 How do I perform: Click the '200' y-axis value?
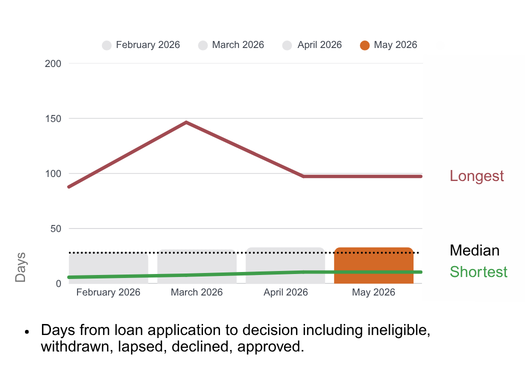pyautogui.click(x=53, y=64)
